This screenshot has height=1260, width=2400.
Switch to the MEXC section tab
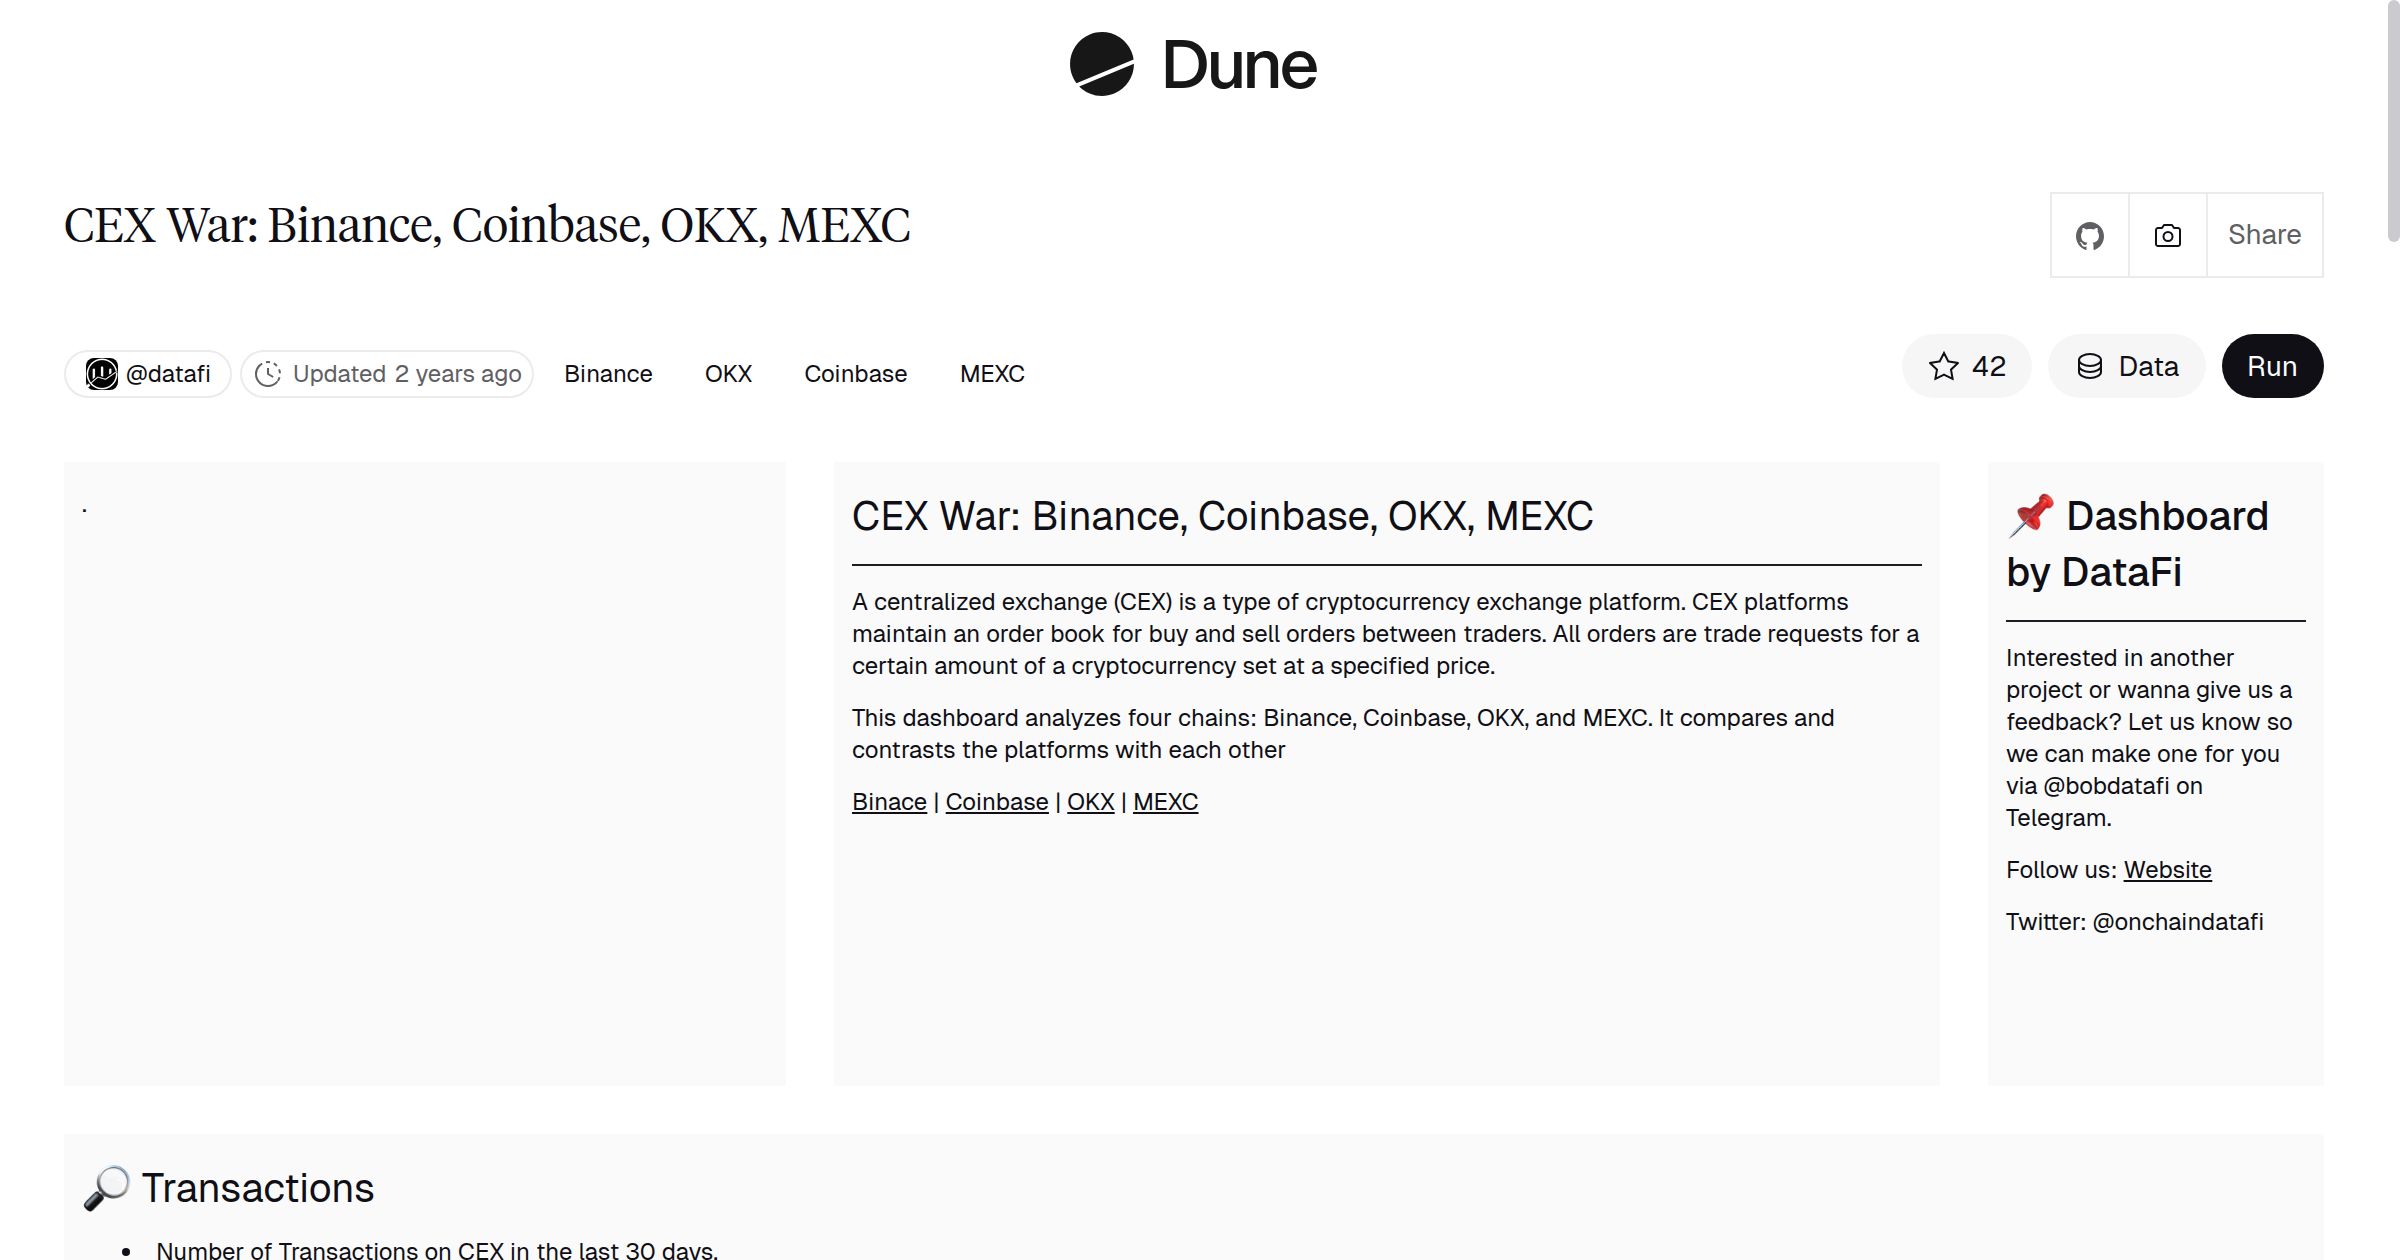coord(992,373)
